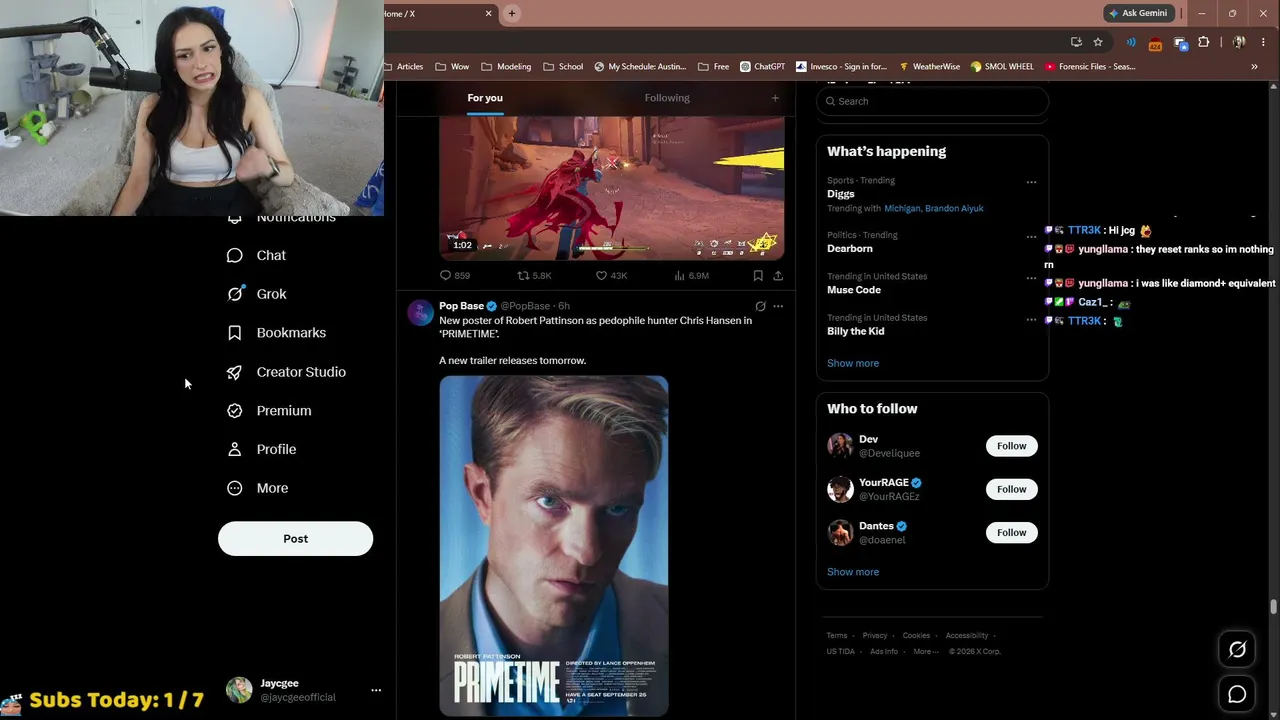Open more options for Billy the Kid trend

[x=1031, y=320]
